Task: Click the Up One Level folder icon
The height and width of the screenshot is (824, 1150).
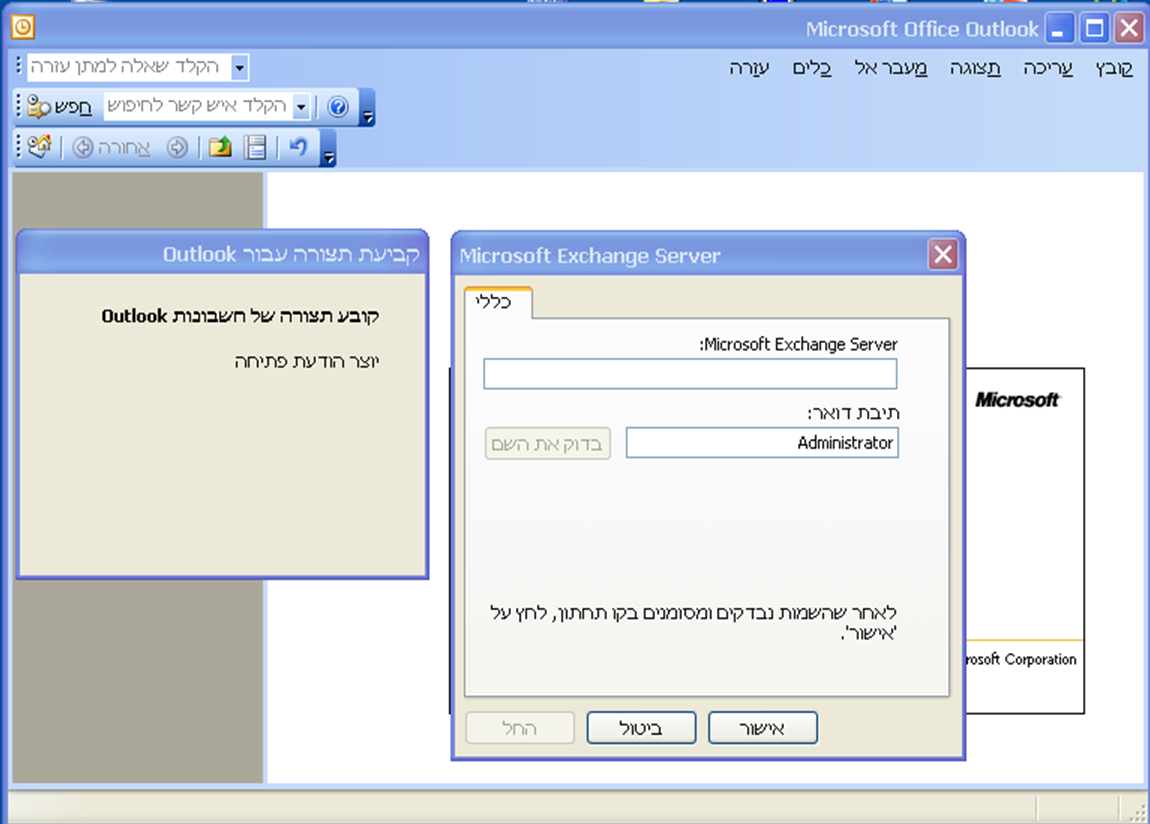Action: pyautogui.click(x=220, y=147)
